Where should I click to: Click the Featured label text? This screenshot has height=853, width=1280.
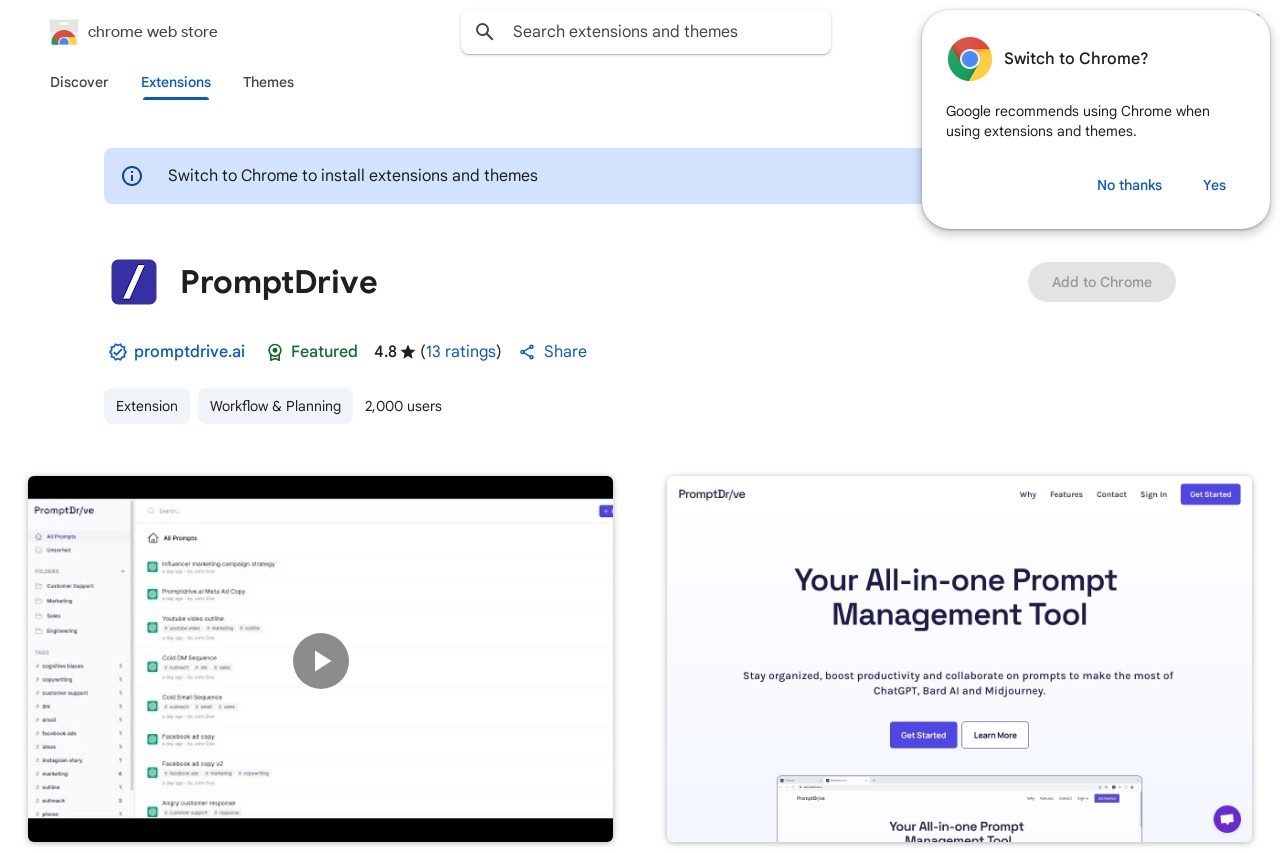pos(324,352)
